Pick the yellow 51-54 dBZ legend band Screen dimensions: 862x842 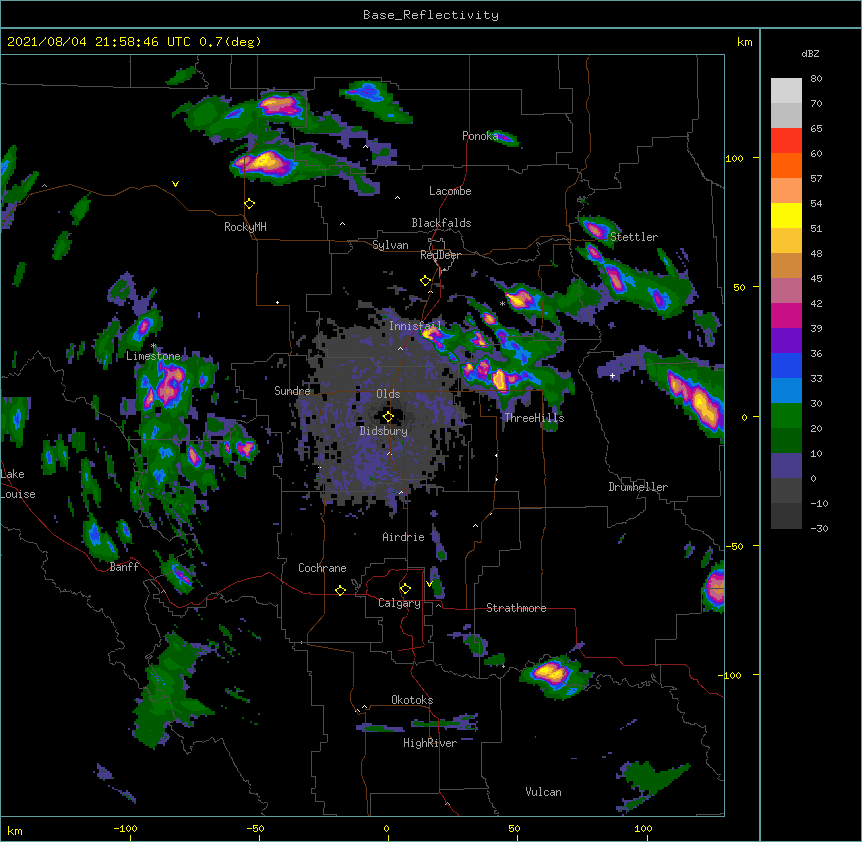[786, 216]
